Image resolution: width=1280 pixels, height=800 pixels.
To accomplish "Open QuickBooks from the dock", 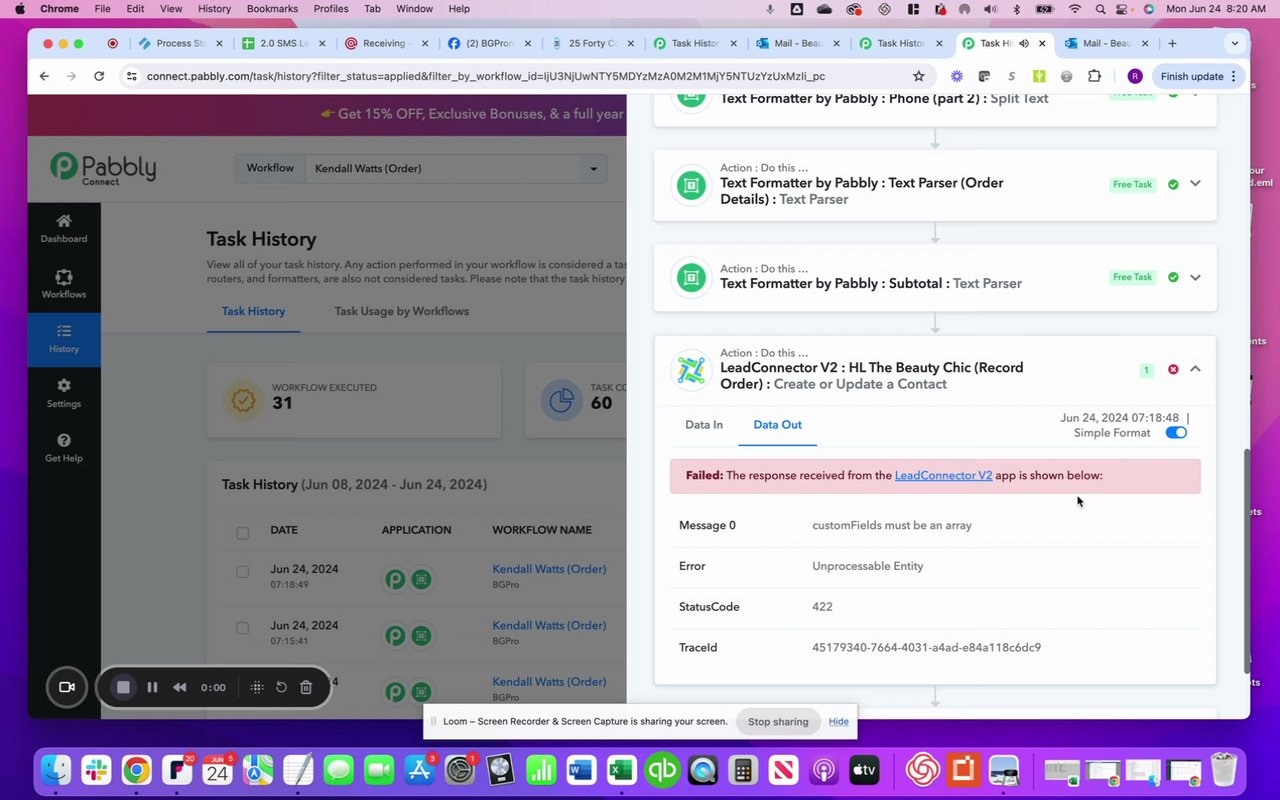I will point(662,770).
